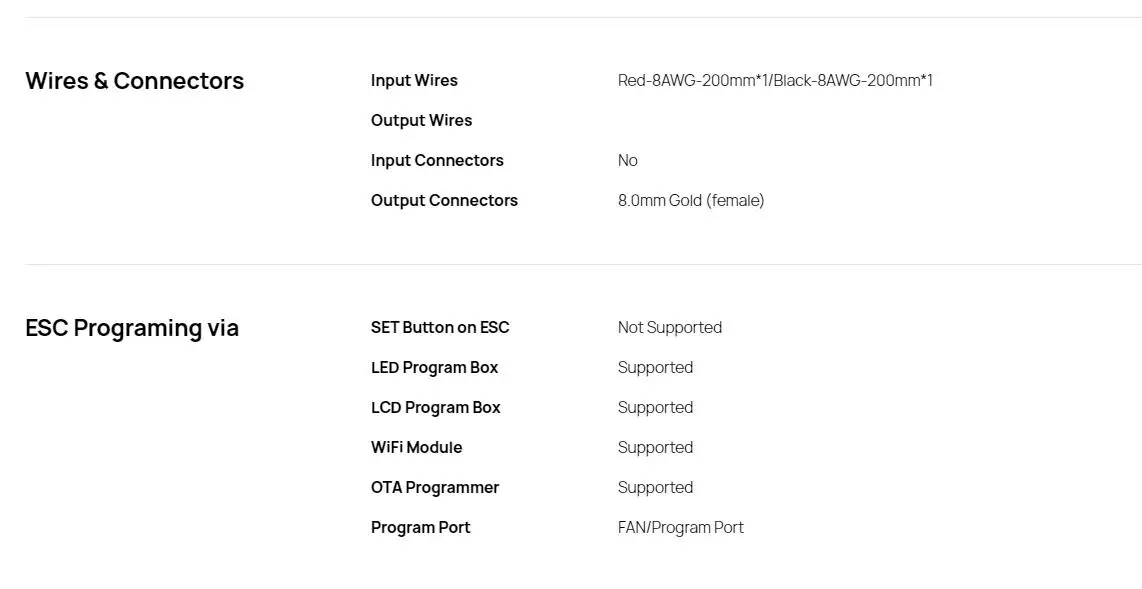Select the Output Connectors label
The width and height of the screenshot is (1142, 589).
444,201
